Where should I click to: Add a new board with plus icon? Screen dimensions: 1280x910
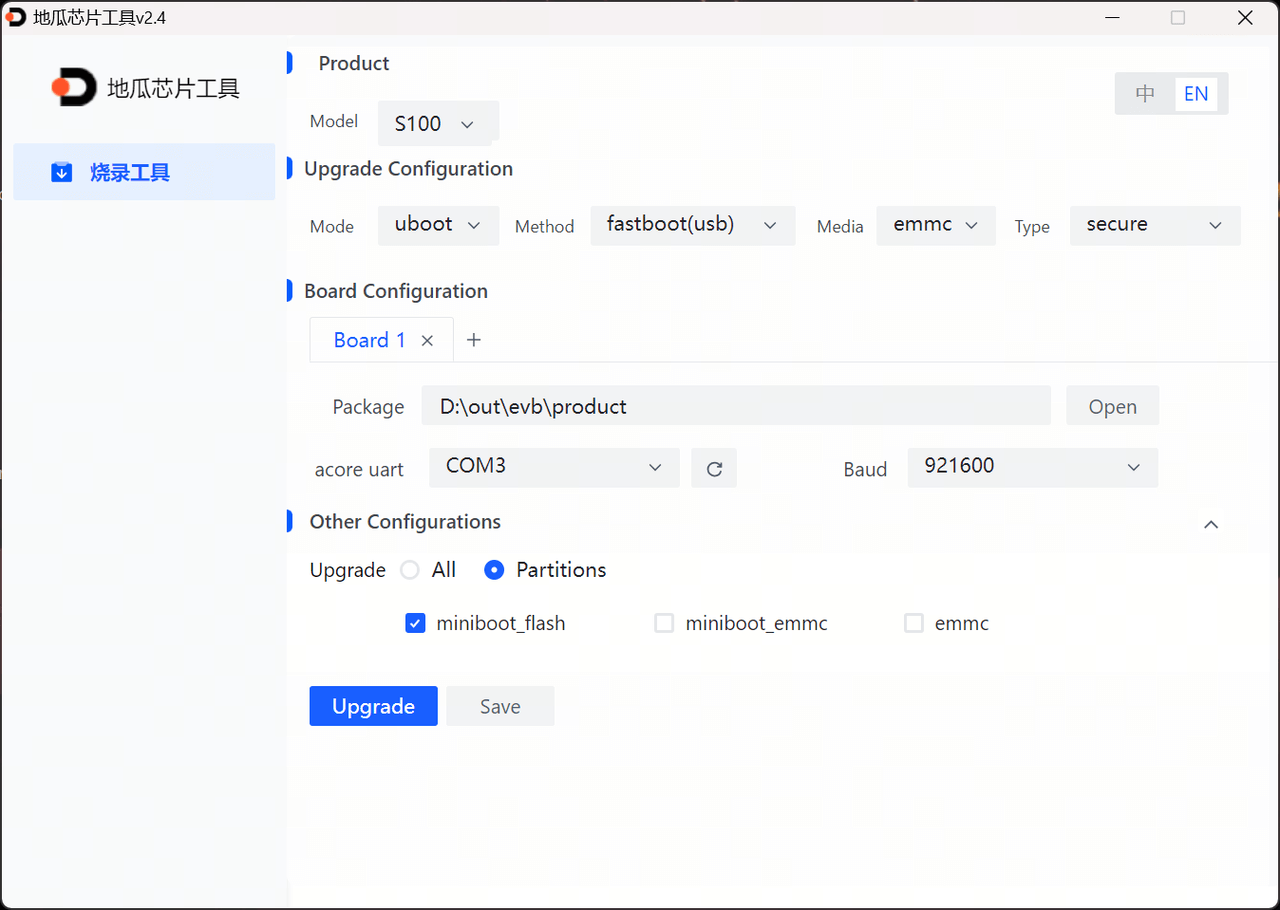point(474,340)
